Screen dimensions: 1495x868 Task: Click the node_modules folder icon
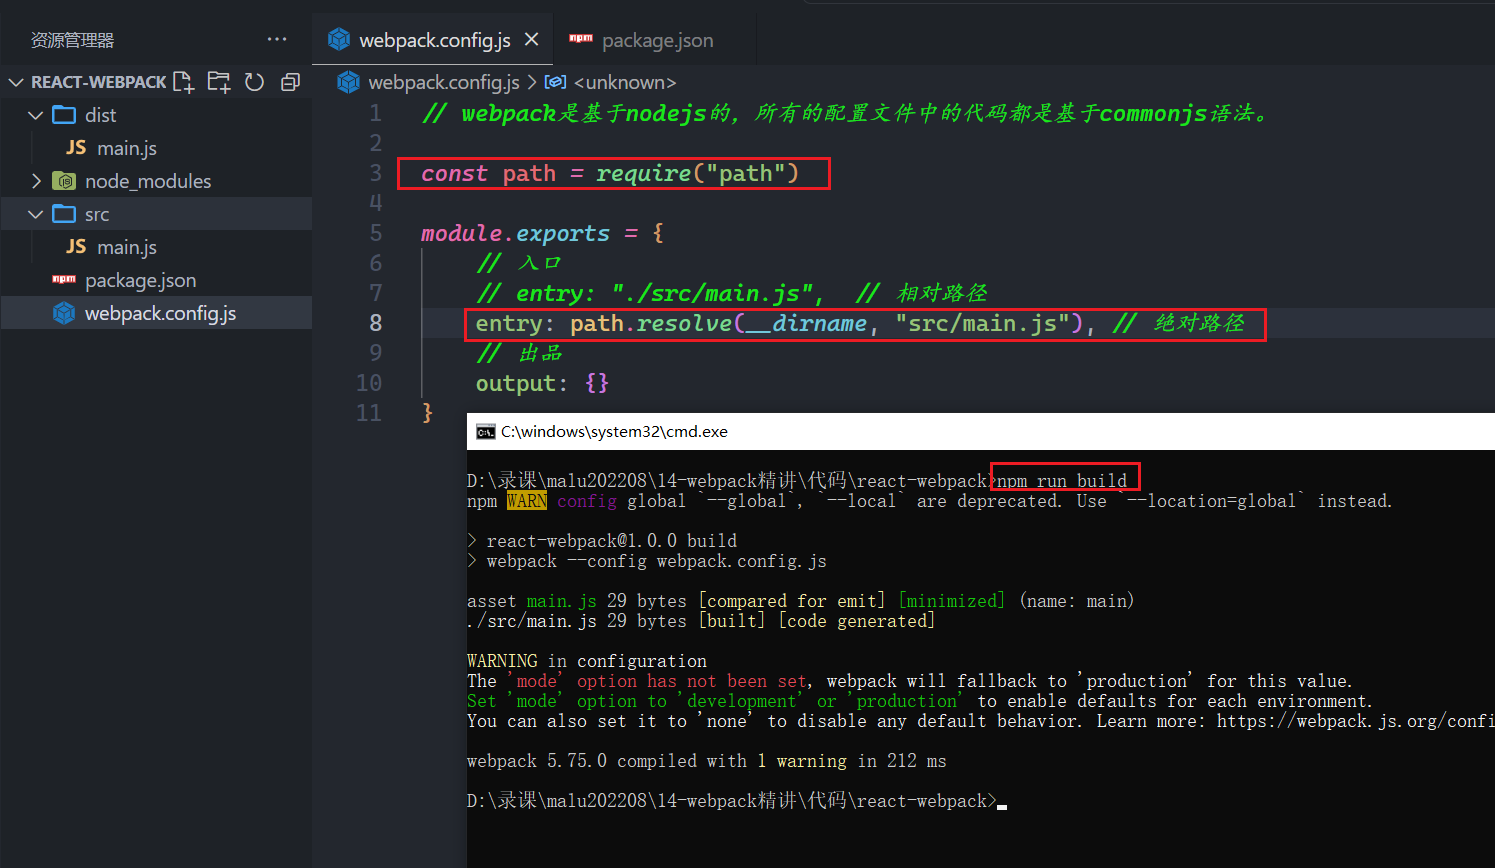[x=64, y=181]
